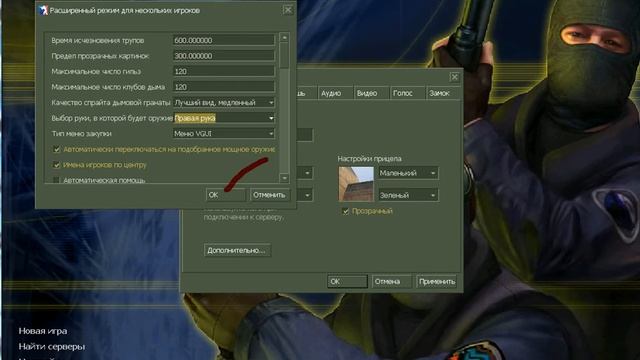640x360 pixels.
Task: Toggle auto-switch to picked-up powerful weapon
Action: point(57,149)
